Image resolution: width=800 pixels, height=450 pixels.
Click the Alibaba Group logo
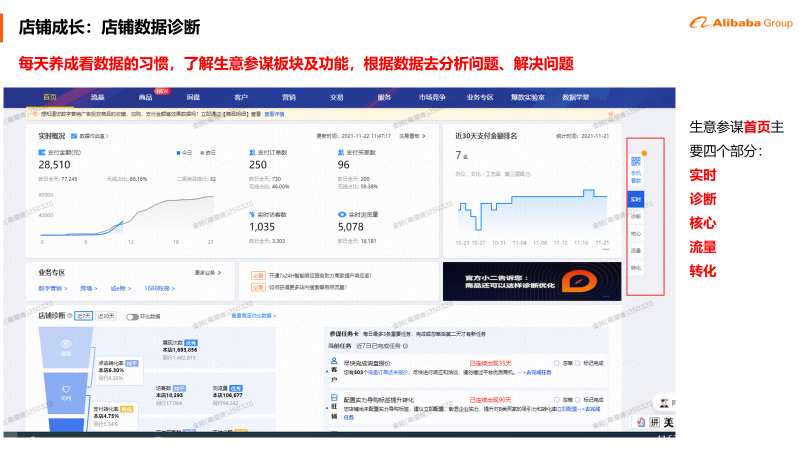click(741, 23)
